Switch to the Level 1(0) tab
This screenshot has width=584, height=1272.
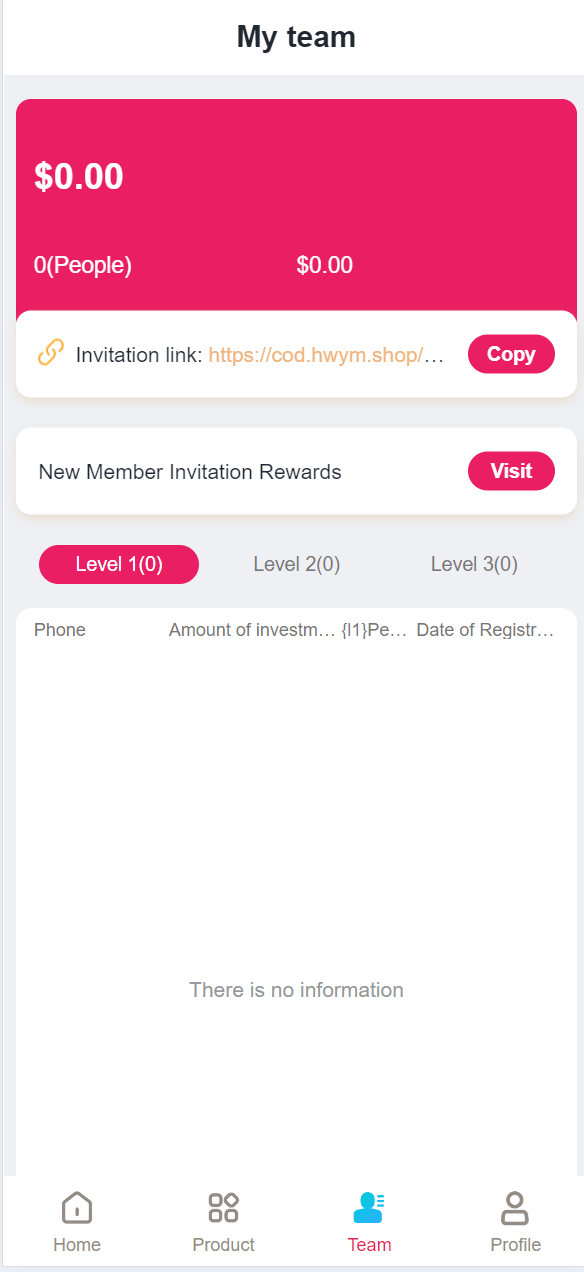click(x=119, y=564)
